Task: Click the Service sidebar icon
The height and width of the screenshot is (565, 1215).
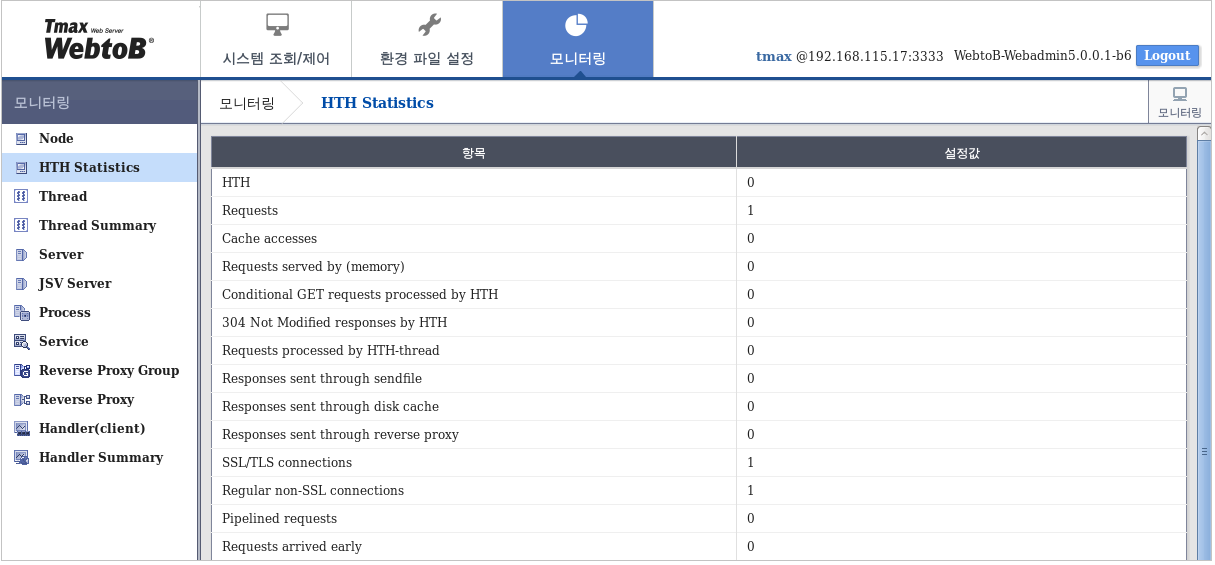Action: [21, 342]
